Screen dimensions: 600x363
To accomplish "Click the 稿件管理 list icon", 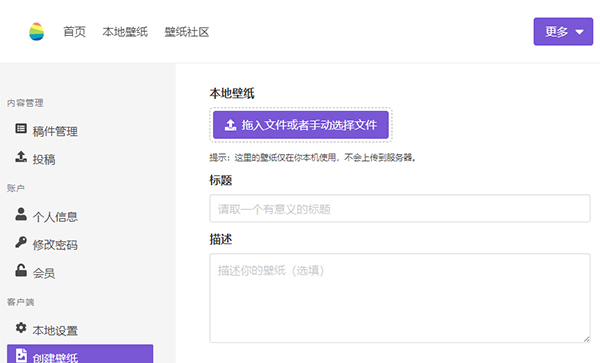I will coord(21,129).
